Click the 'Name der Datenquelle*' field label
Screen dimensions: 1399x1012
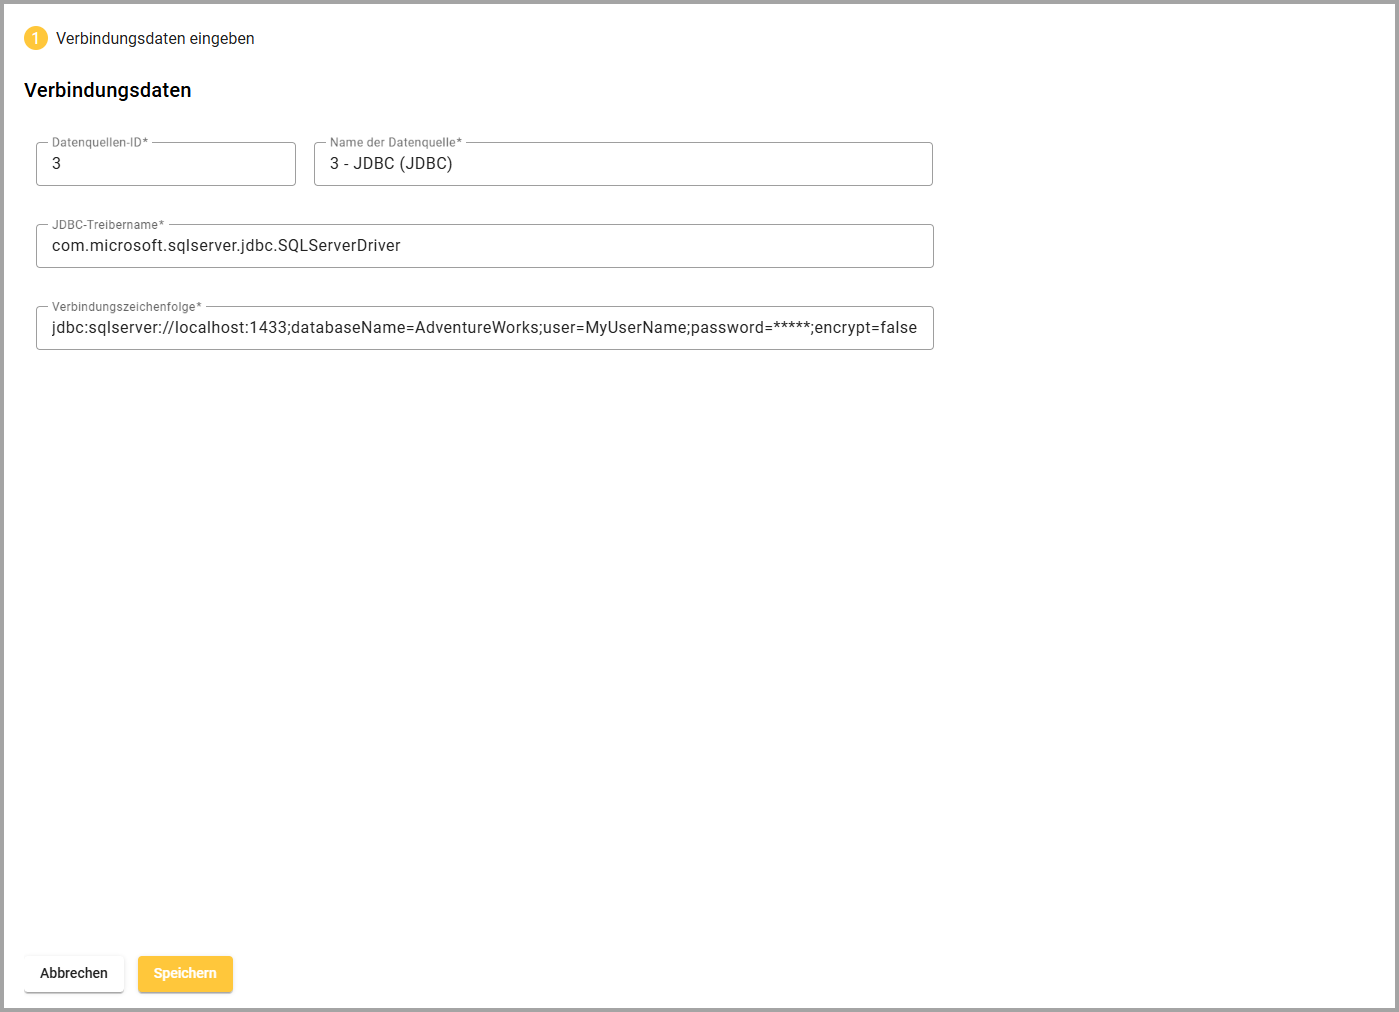tap(396, 143)
